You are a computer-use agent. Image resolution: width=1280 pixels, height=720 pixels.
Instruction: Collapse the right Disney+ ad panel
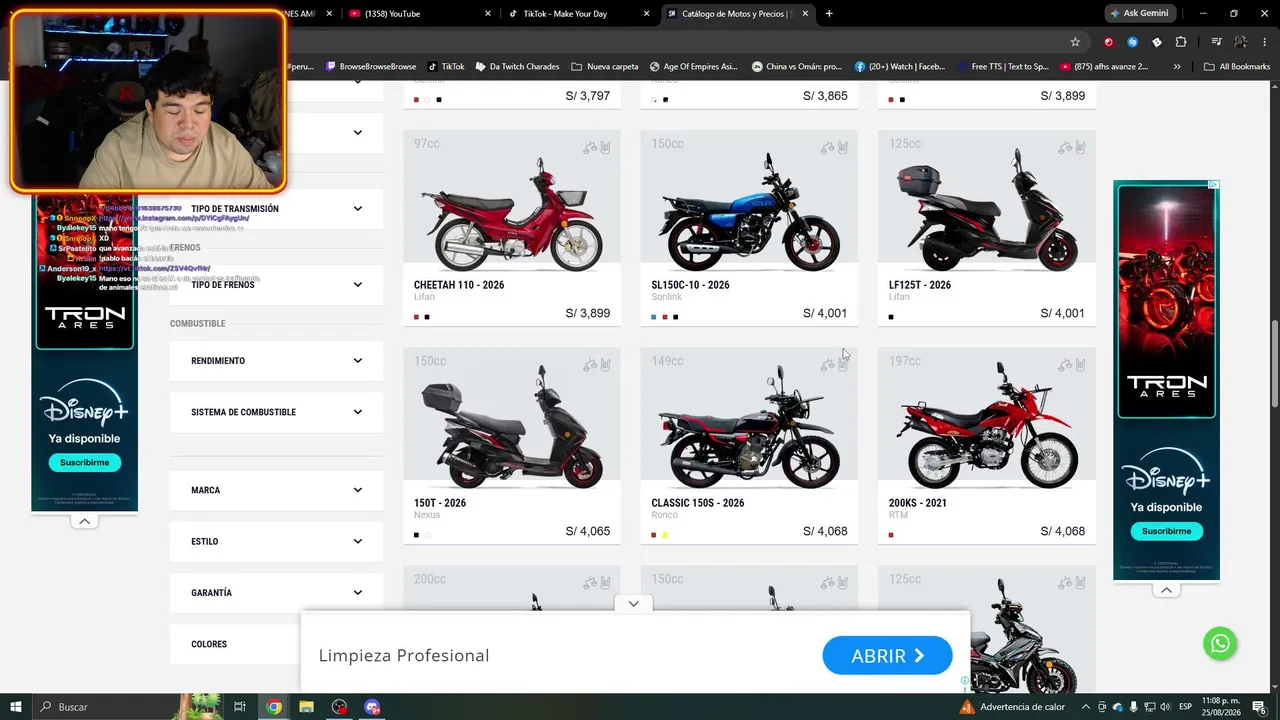click(1166, 590)
